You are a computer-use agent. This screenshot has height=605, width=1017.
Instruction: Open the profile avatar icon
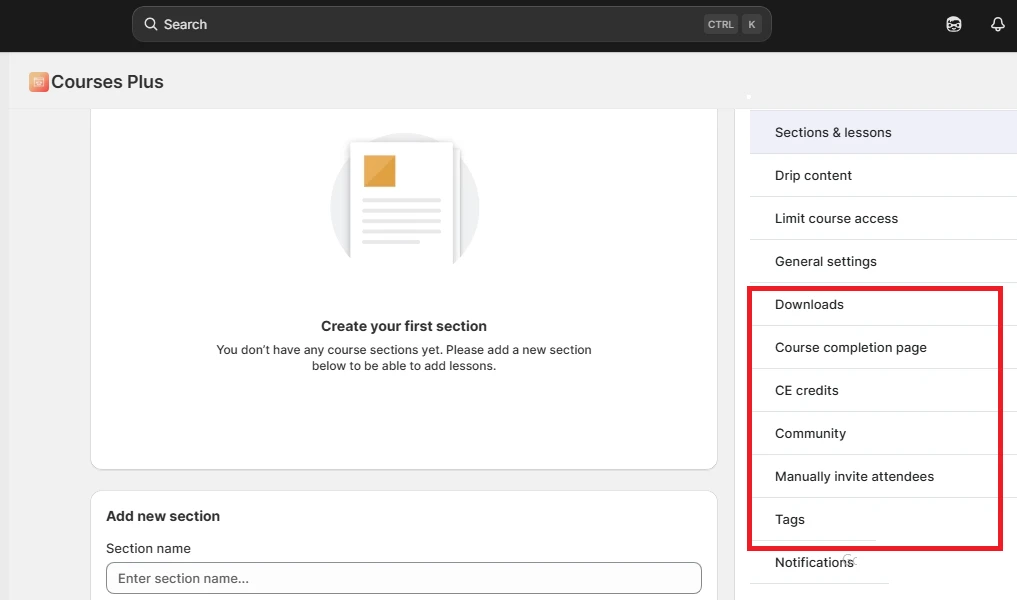953,23
